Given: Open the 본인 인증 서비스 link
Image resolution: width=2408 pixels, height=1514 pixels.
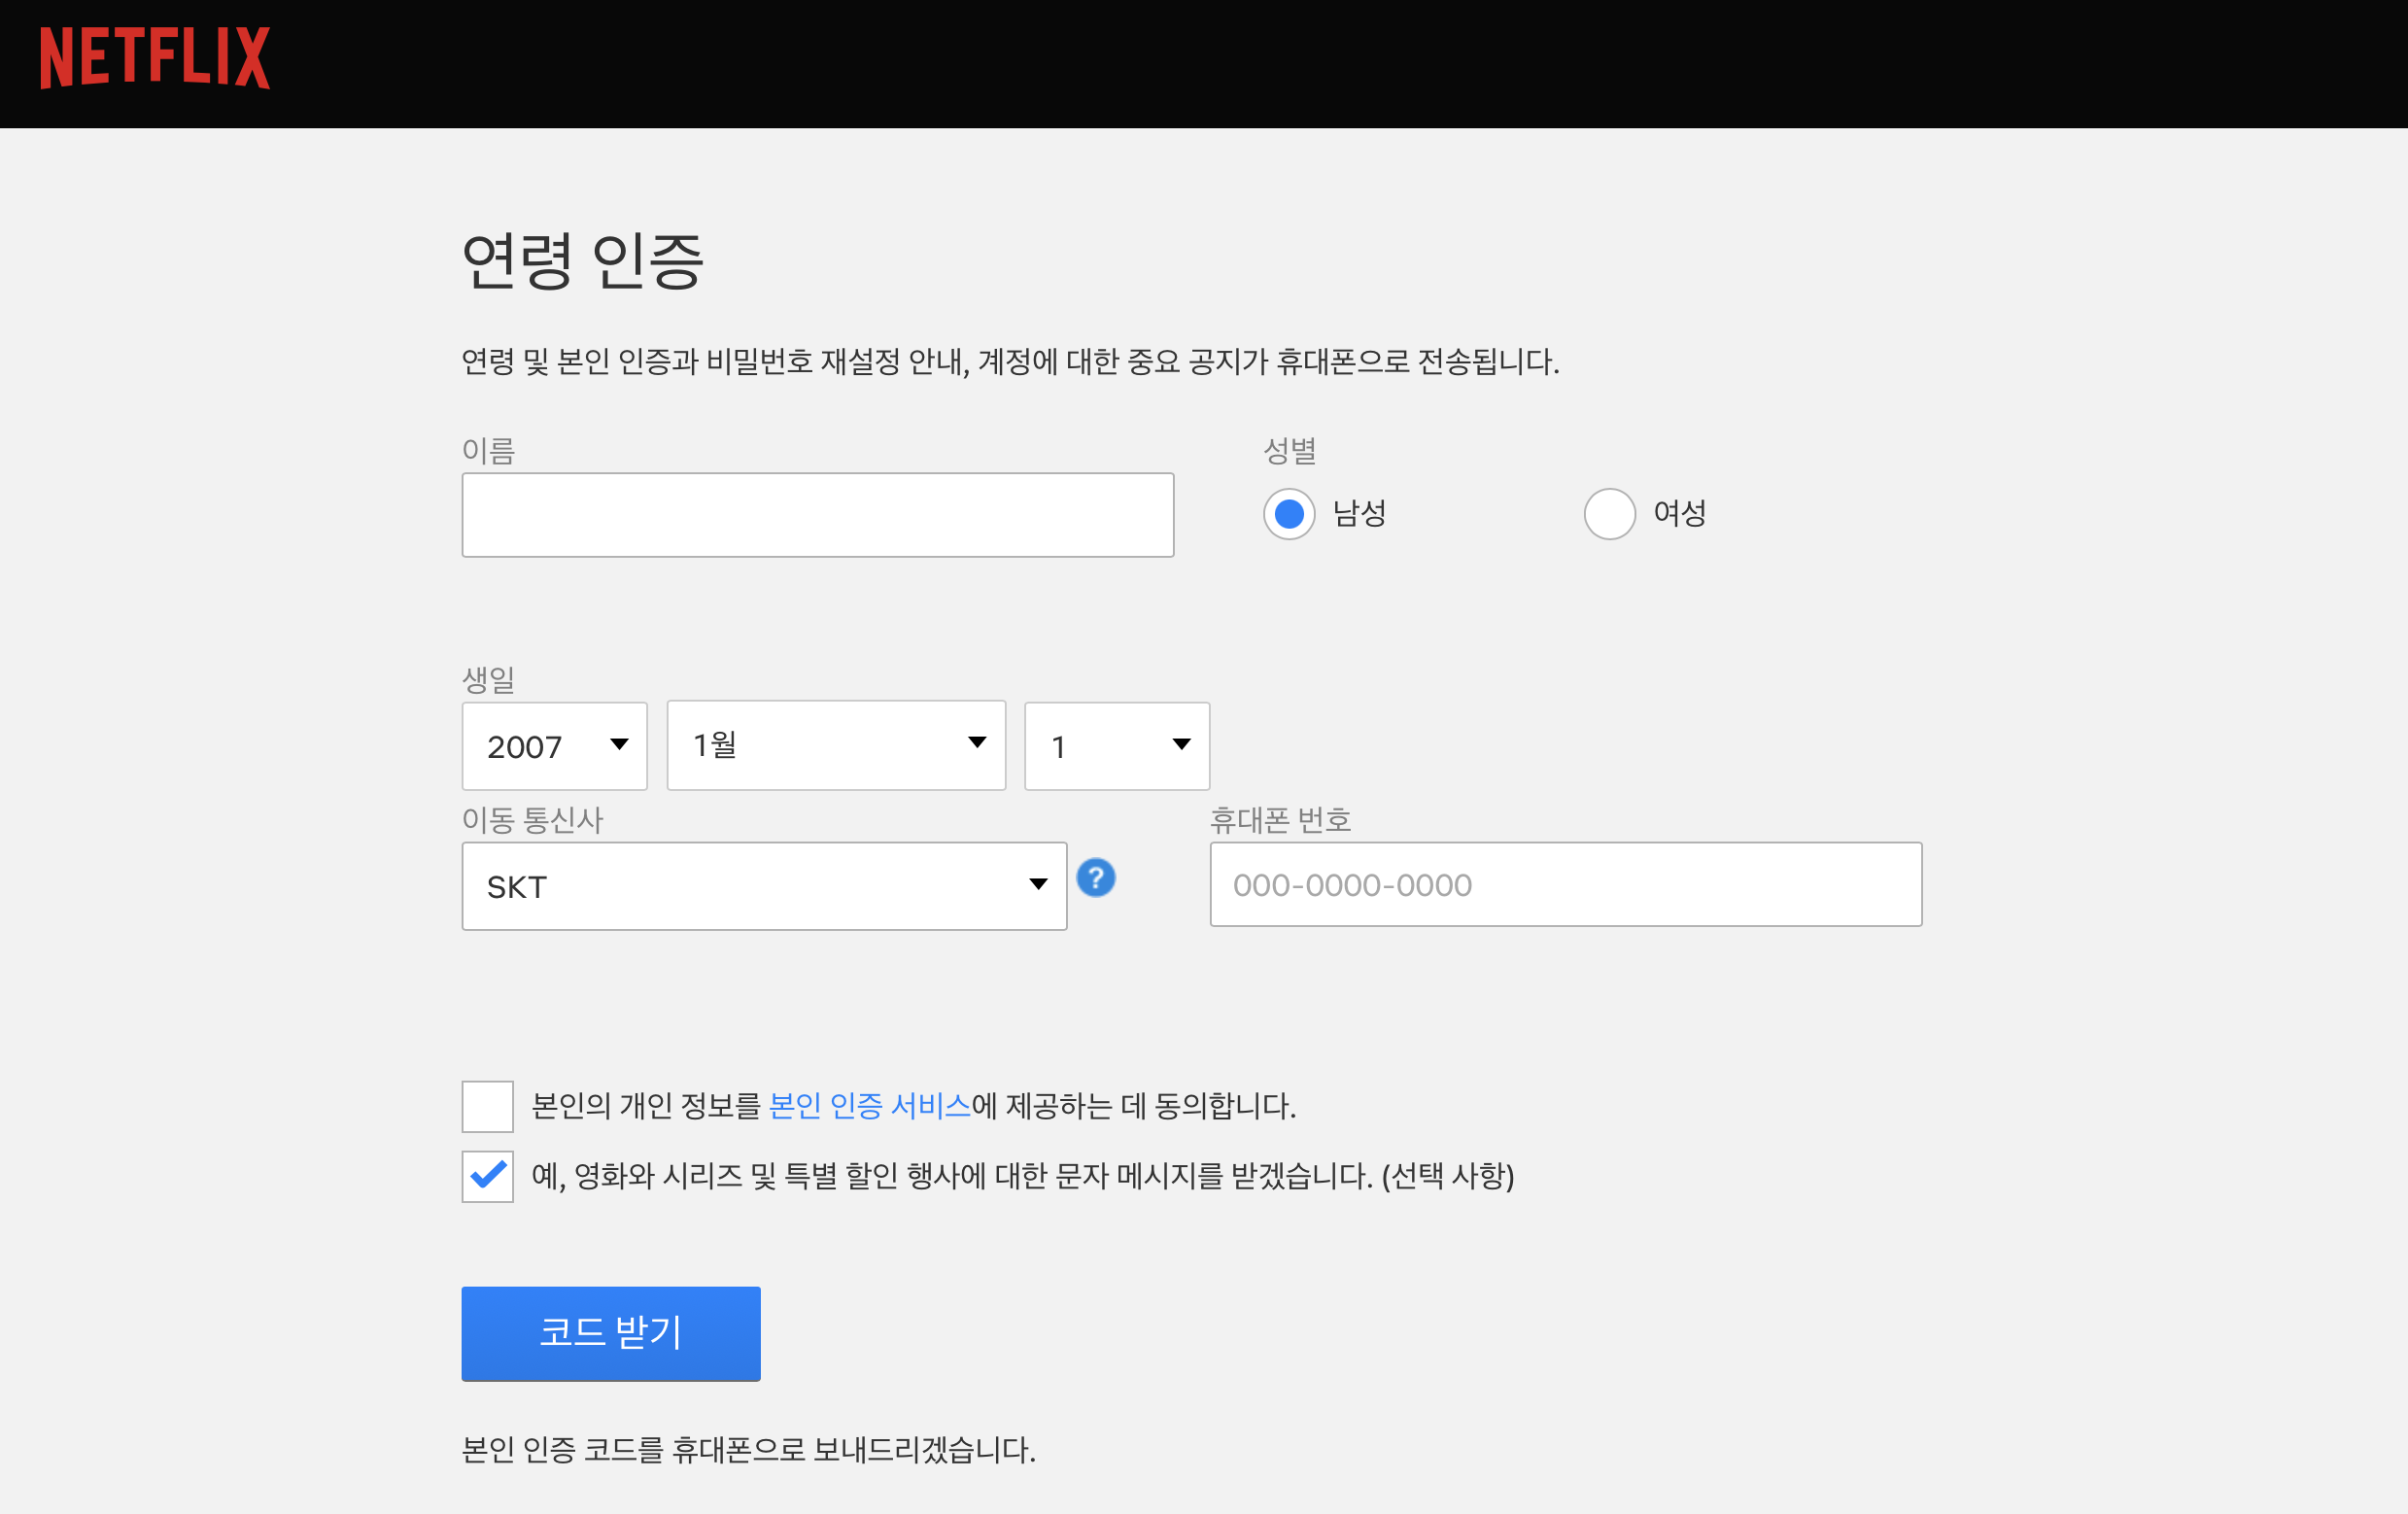Looking at the screenshot, I should click(870, 1105).
